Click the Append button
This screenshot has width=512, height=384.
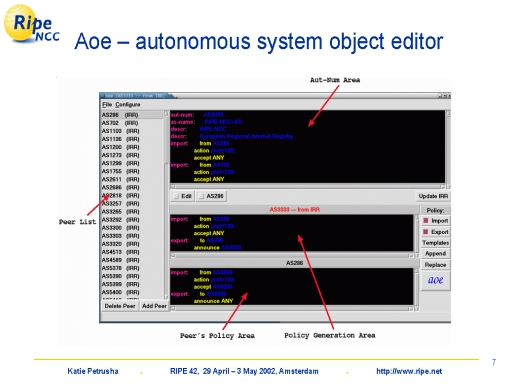(436, 254)
